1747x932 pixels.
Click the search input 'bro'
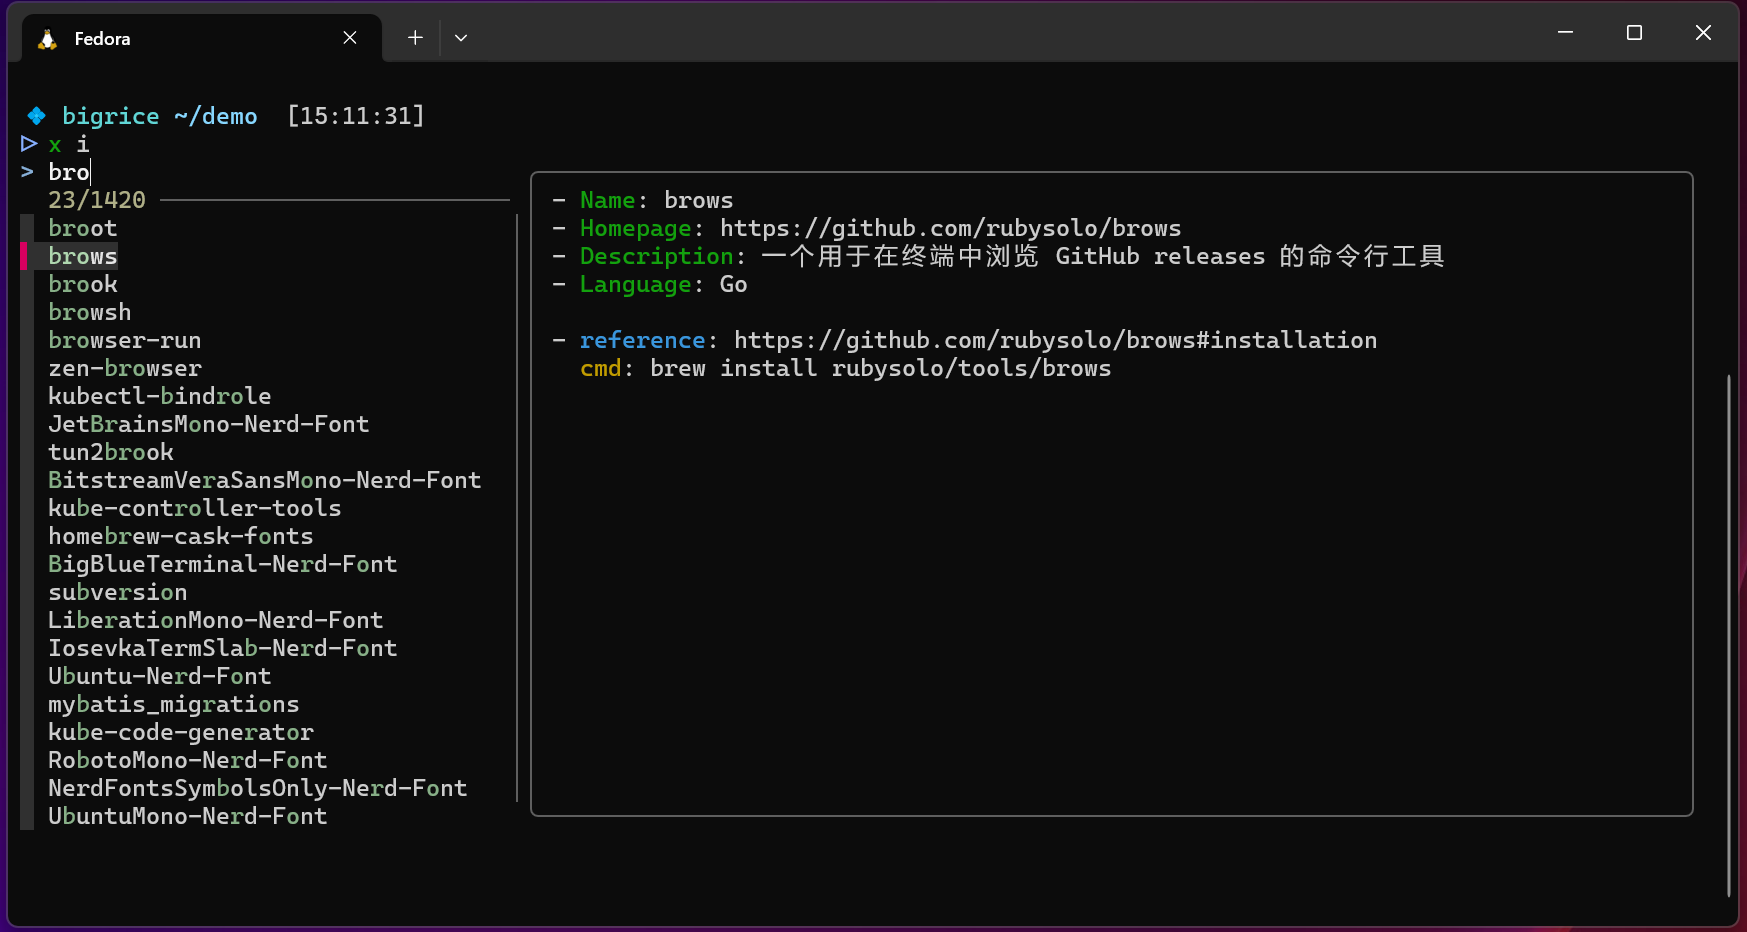coord(69,172)
